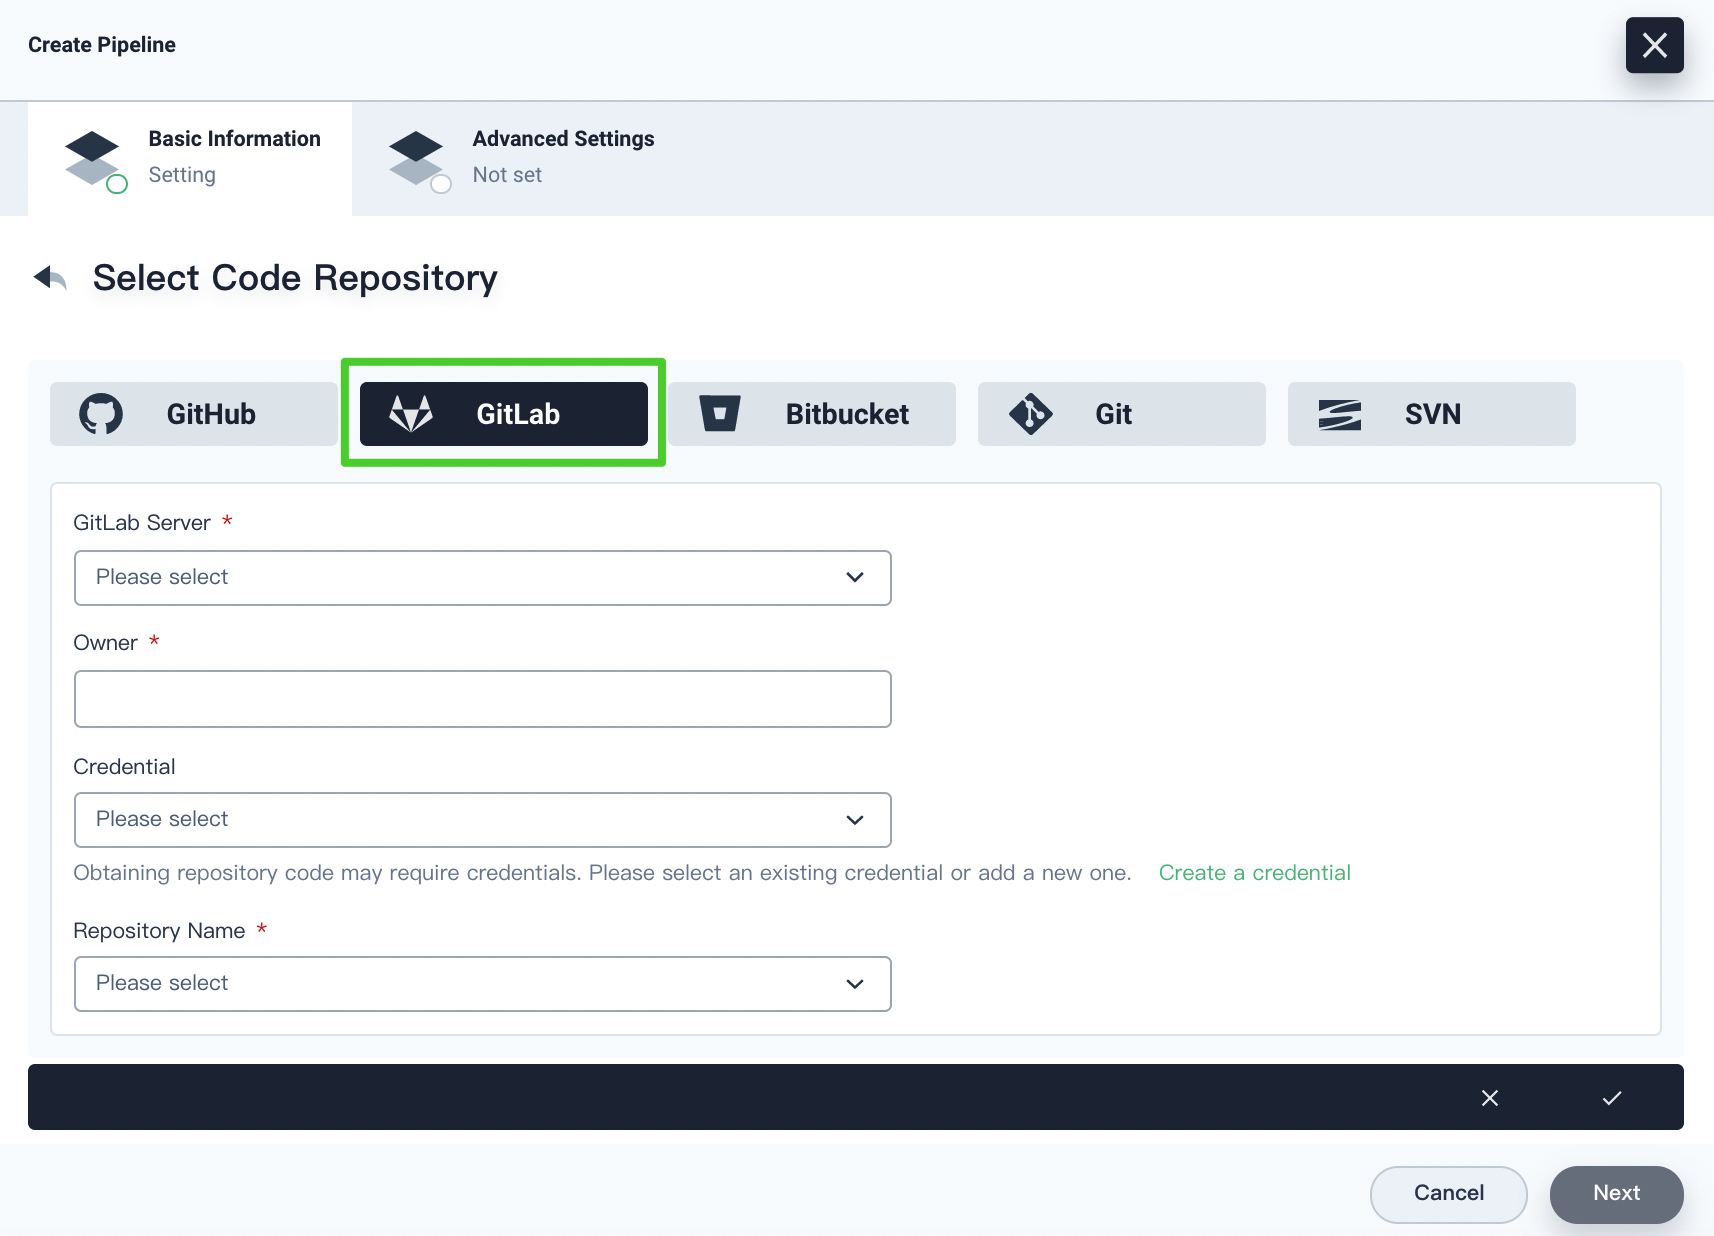Open the Create a credential link
The image size is (1714, 1236).
point(1254,873)
